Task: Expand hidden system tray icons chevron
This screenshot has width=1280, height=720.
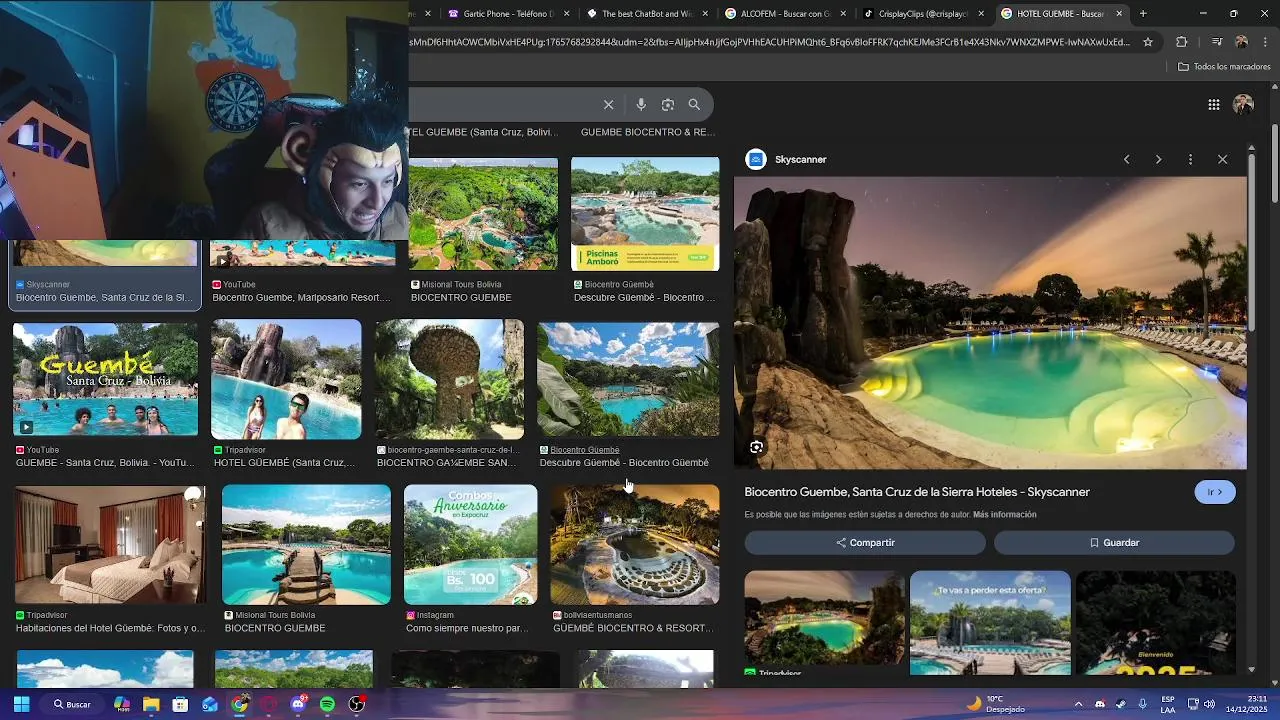Action: point(1078,704)
